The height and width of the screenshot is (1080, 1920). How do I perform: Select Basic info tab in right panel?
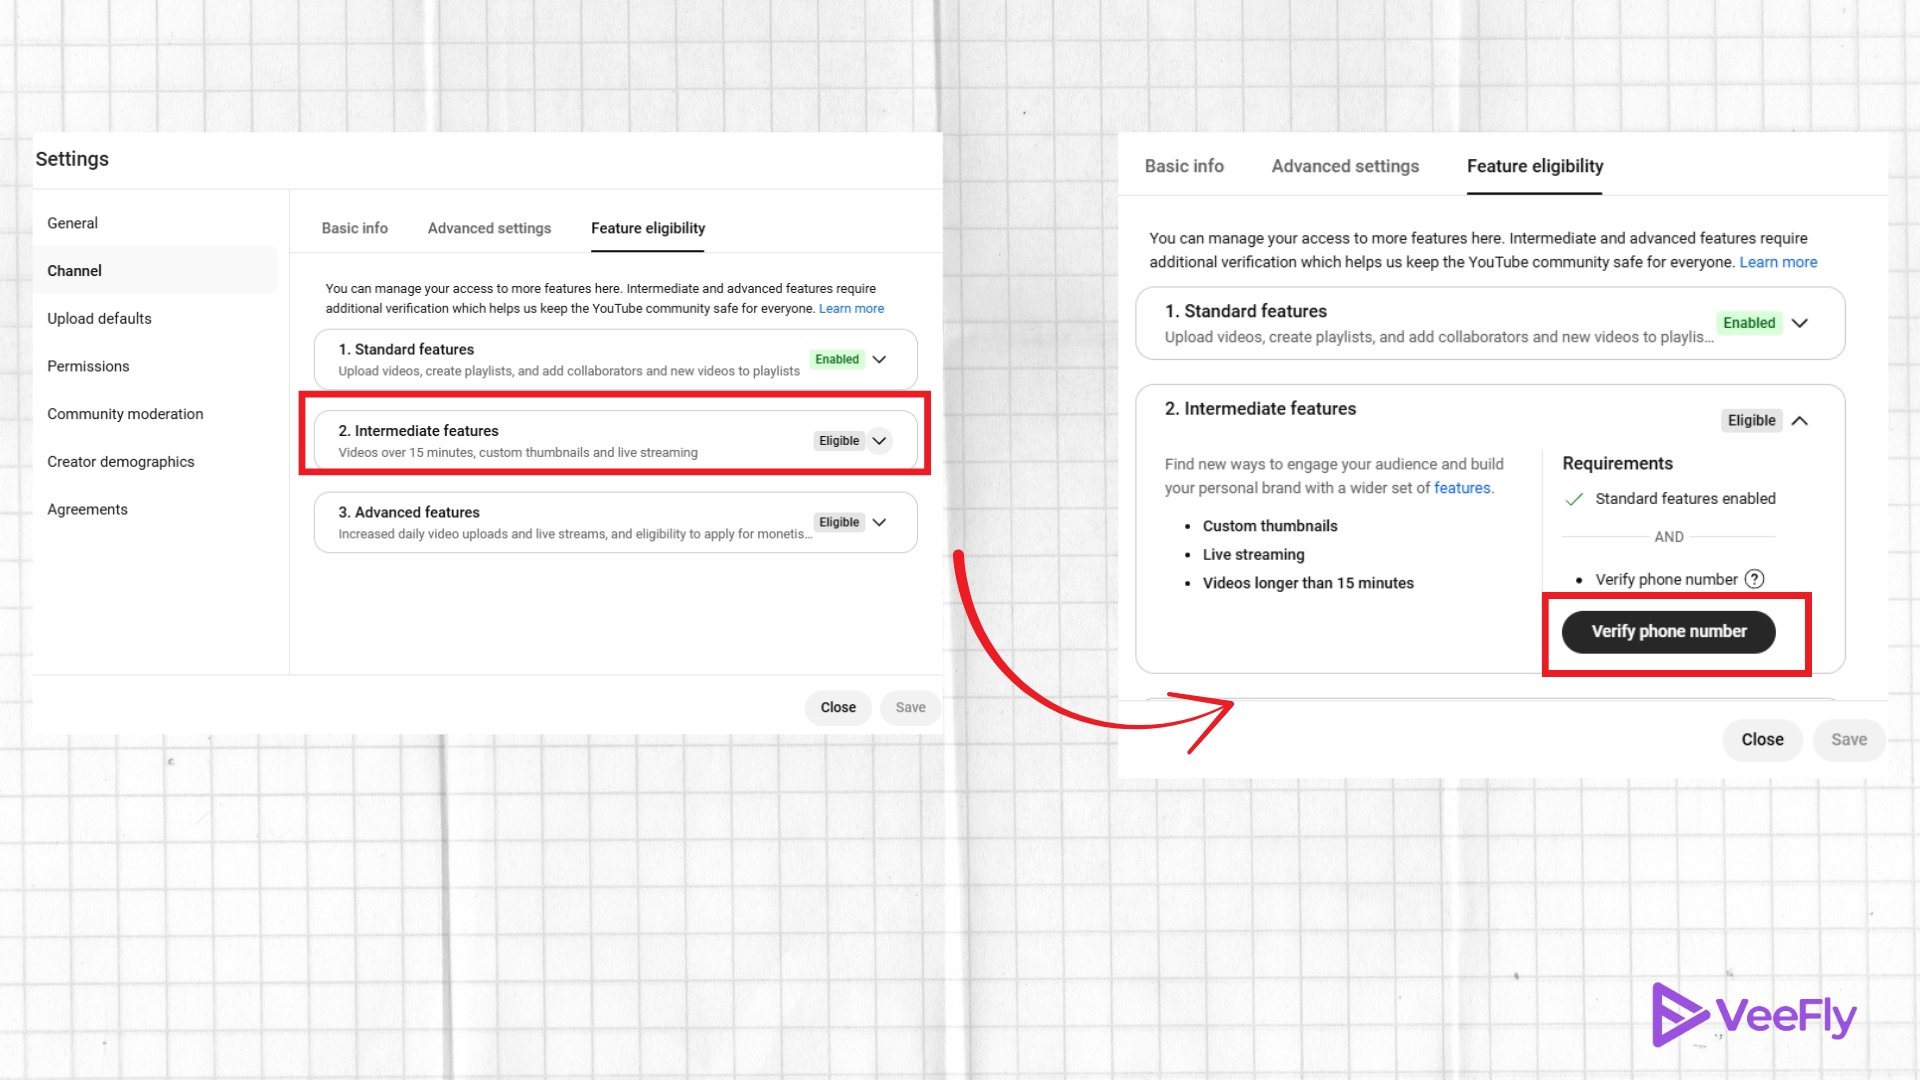tap(1184, 166)
